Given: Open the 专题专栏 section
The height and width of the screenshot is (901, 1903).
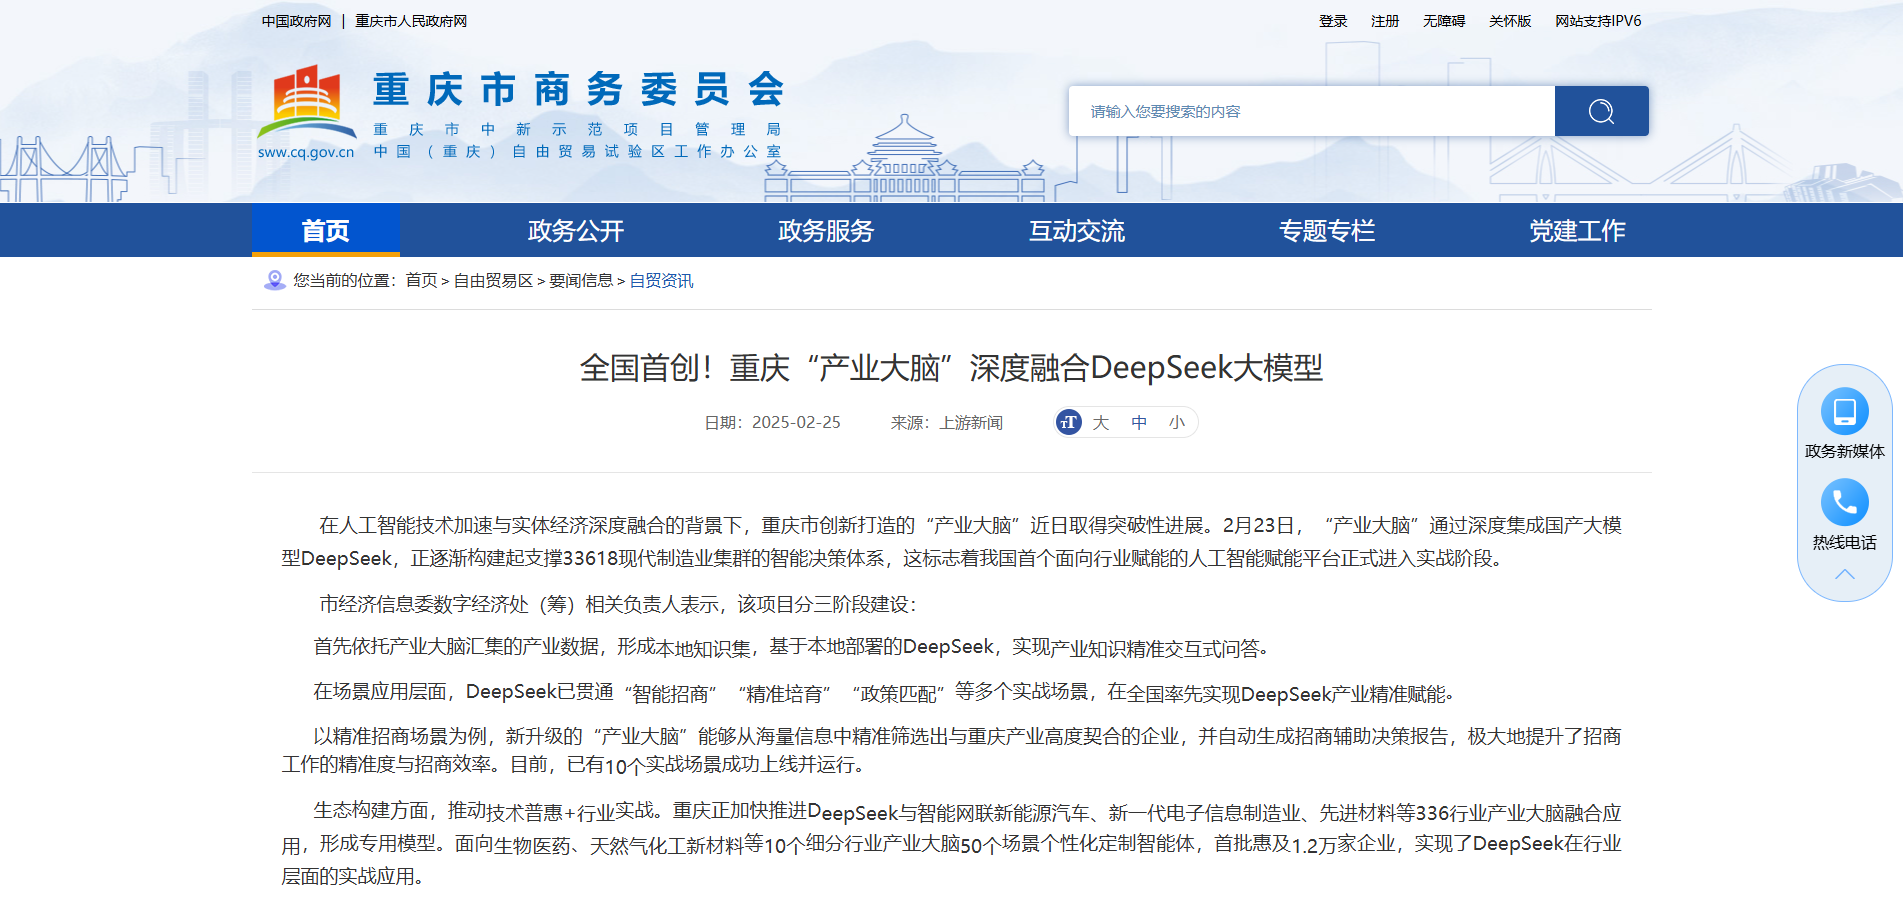Looking at the screenshot, I should pyautogui.click(x=1327, y=230).
